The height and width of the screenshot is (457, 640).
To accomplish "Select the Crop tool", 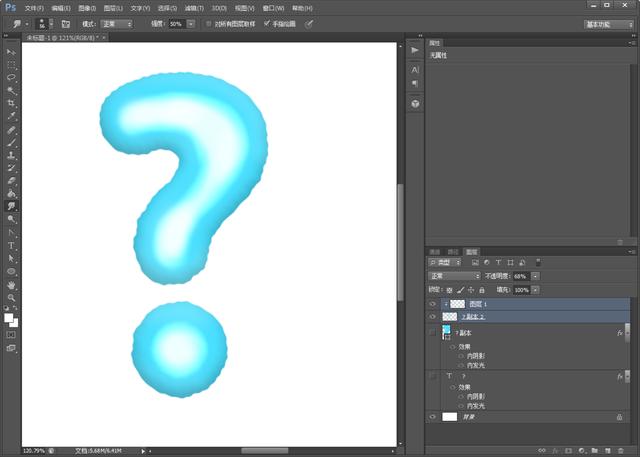I will click(11, 103).
